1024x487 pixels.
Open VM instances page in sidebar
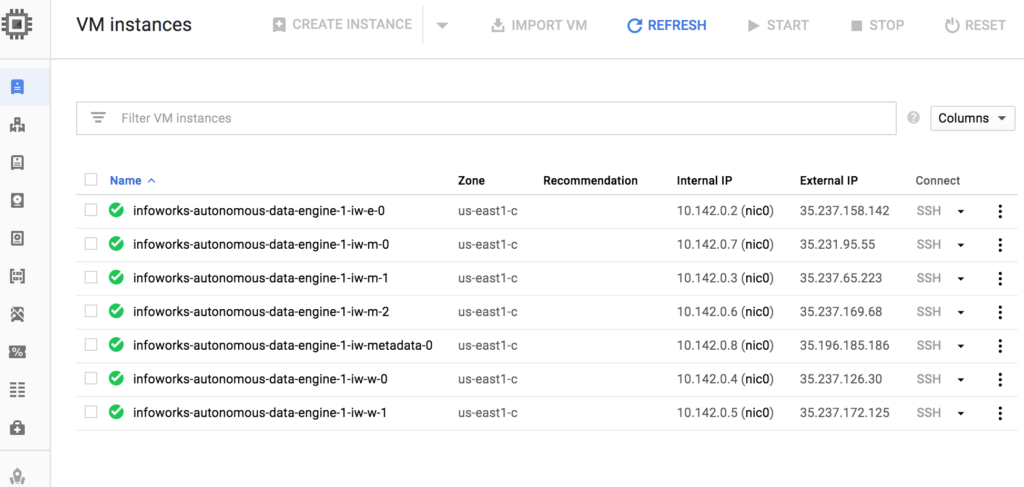[18, 87]
